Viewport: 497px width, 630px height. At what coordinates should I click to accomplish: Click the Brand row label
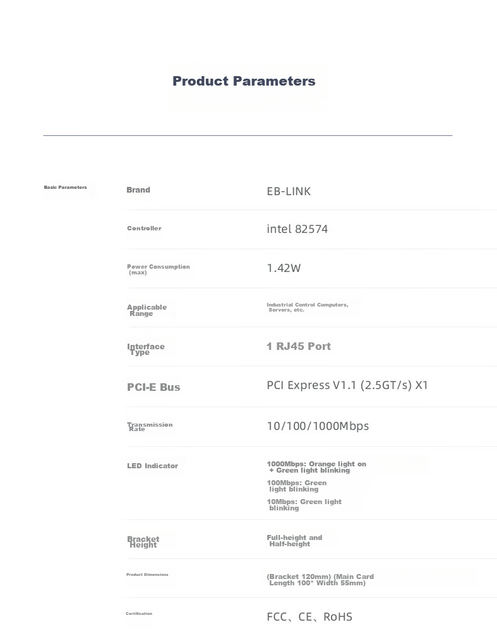point(138,190)
